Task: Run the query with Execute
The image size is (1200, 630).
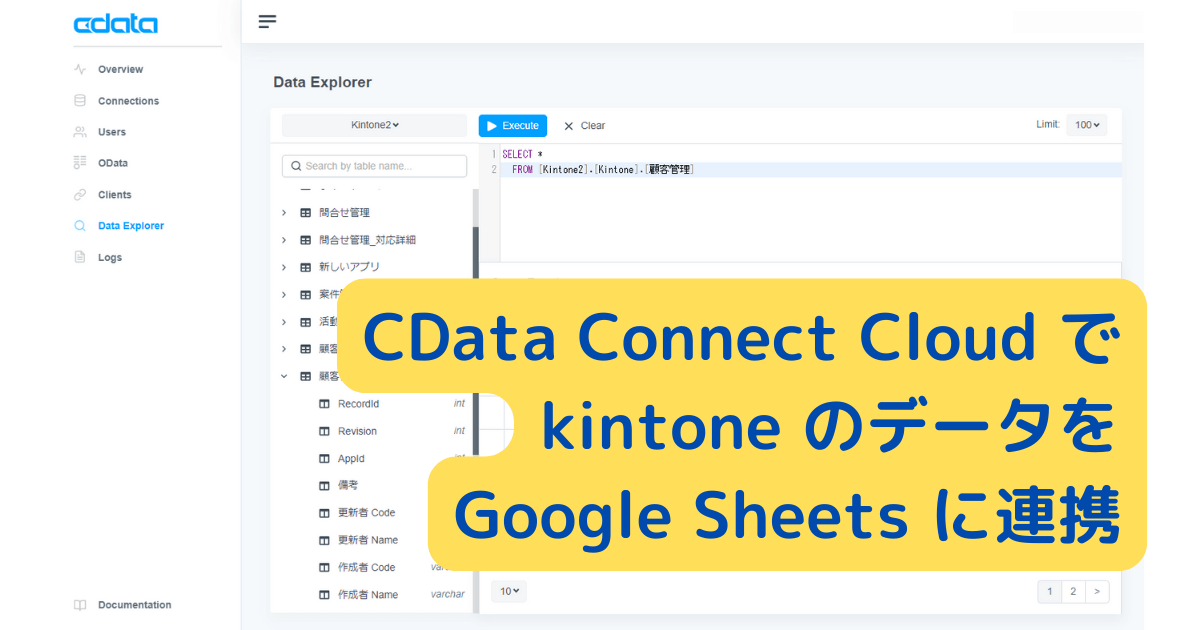Action: 513,125
